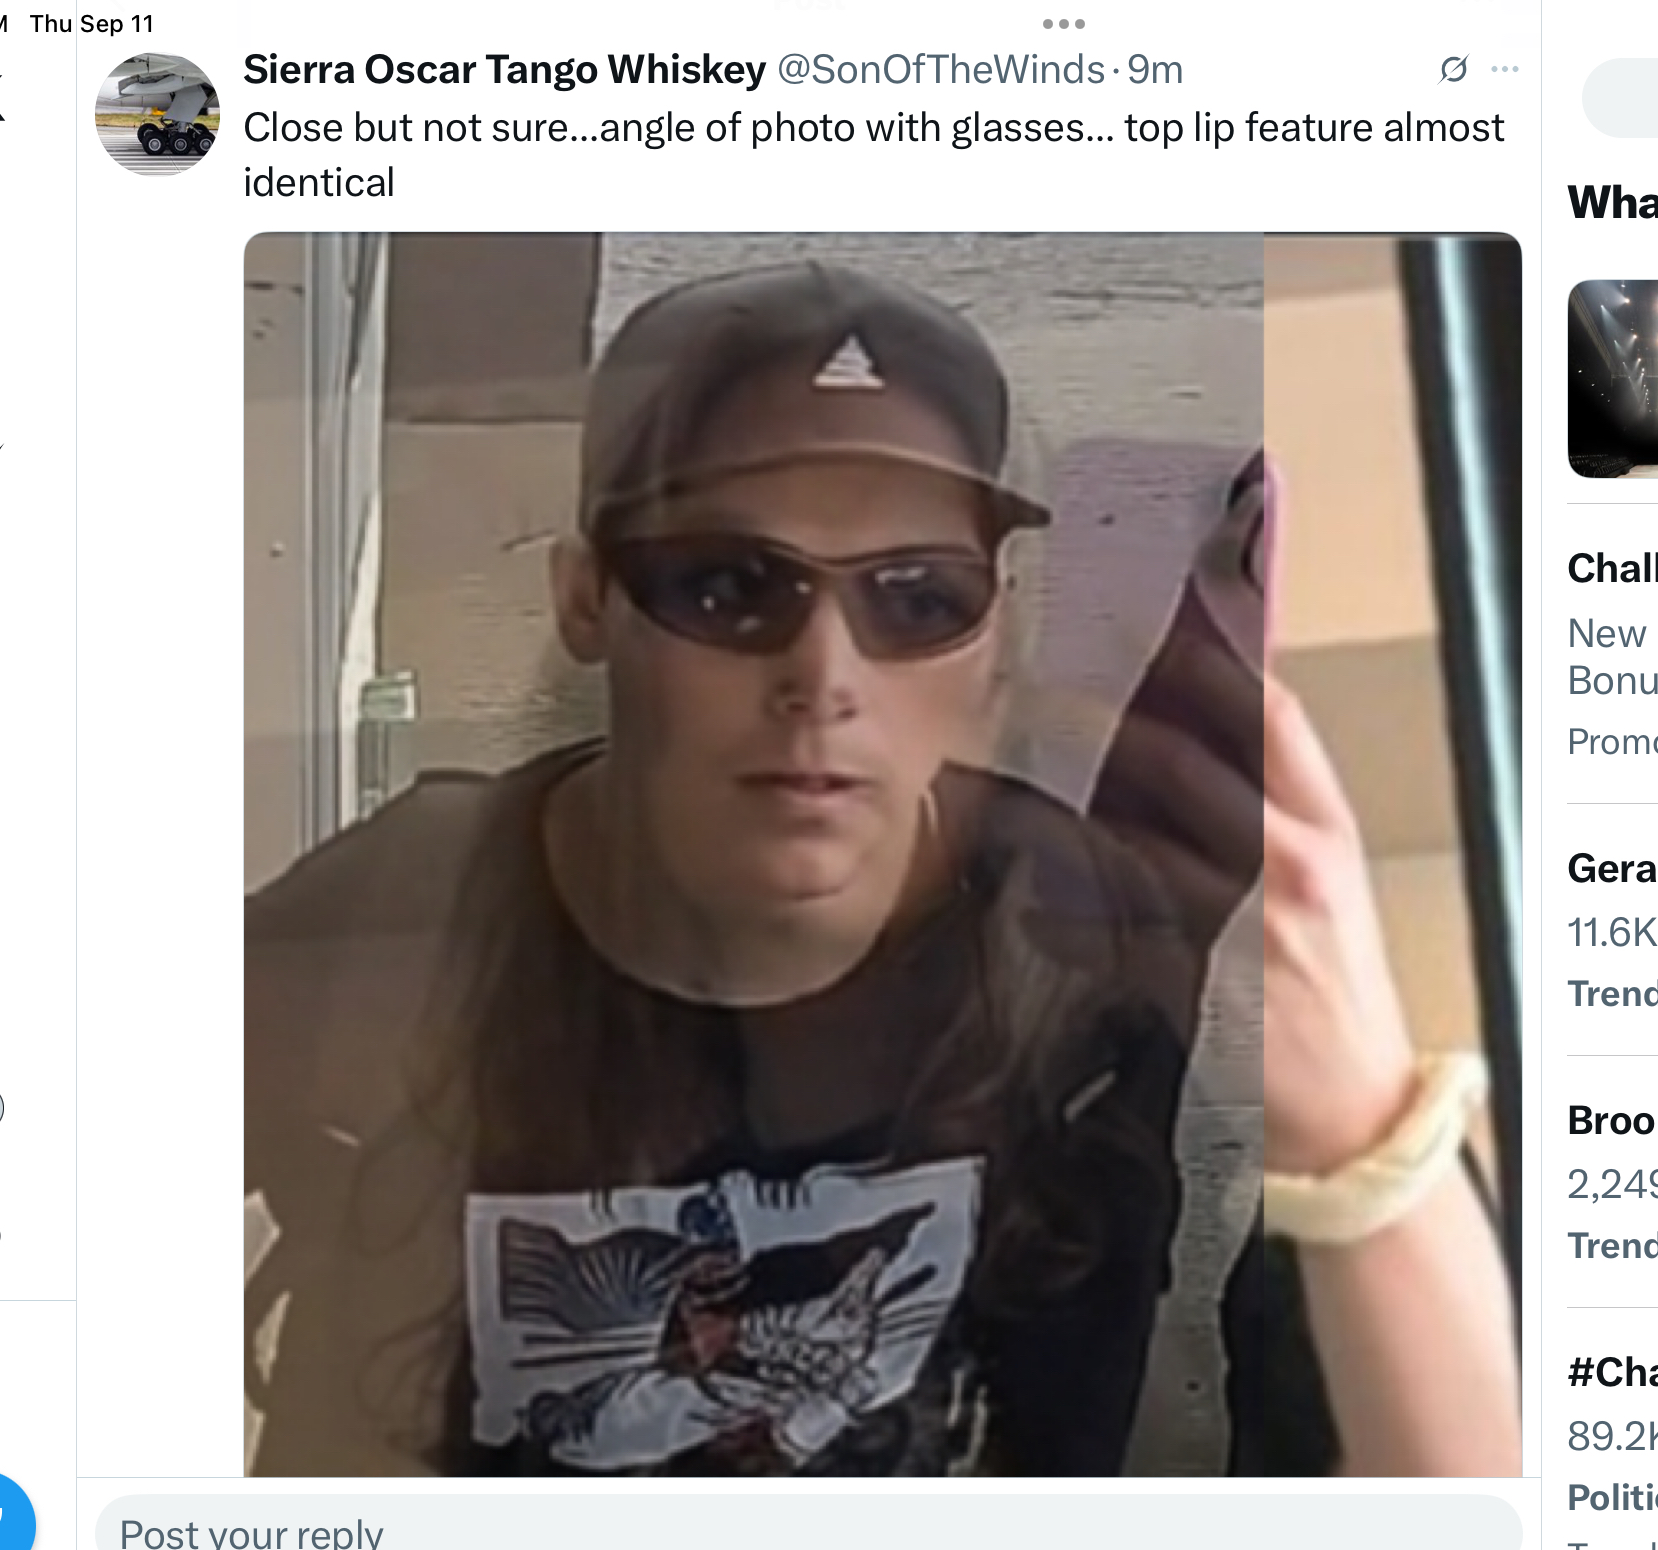This screenshot has height=1550, width=1658.
Task: Open the Broo trending topic
Action: (1612, 1120)
